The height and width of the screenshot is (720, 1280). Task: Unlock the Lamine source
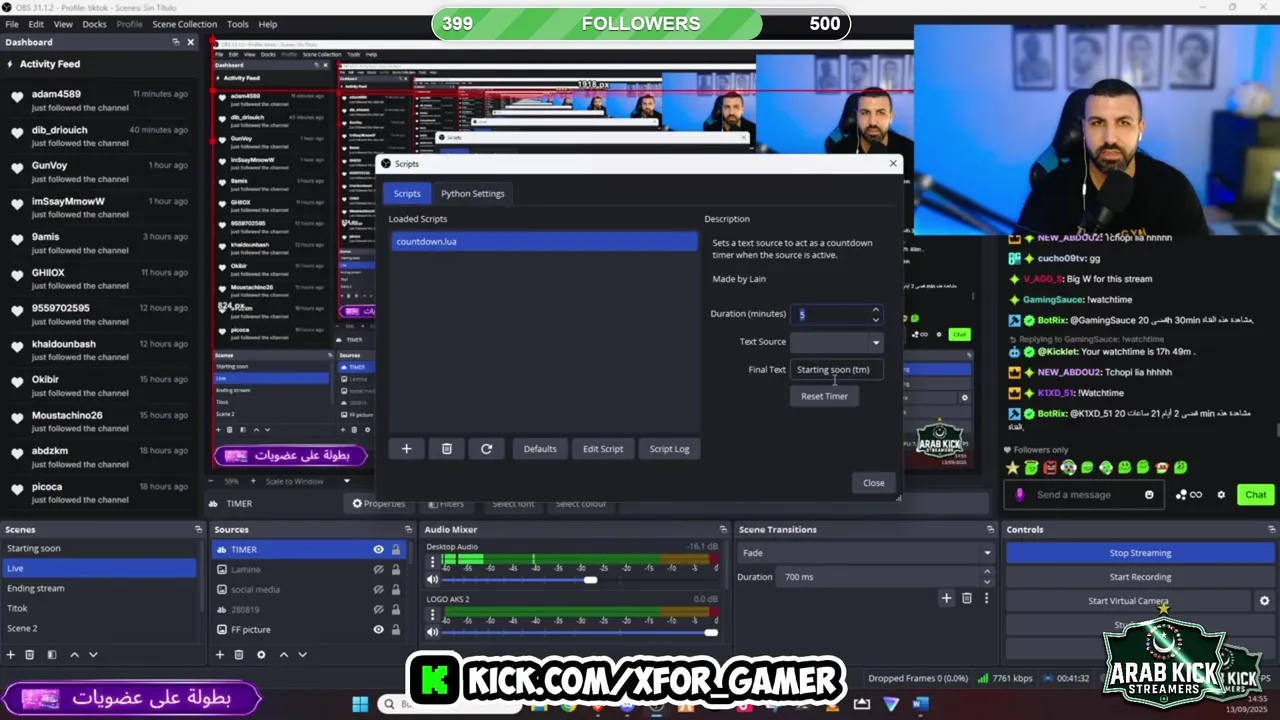point(396,570)
